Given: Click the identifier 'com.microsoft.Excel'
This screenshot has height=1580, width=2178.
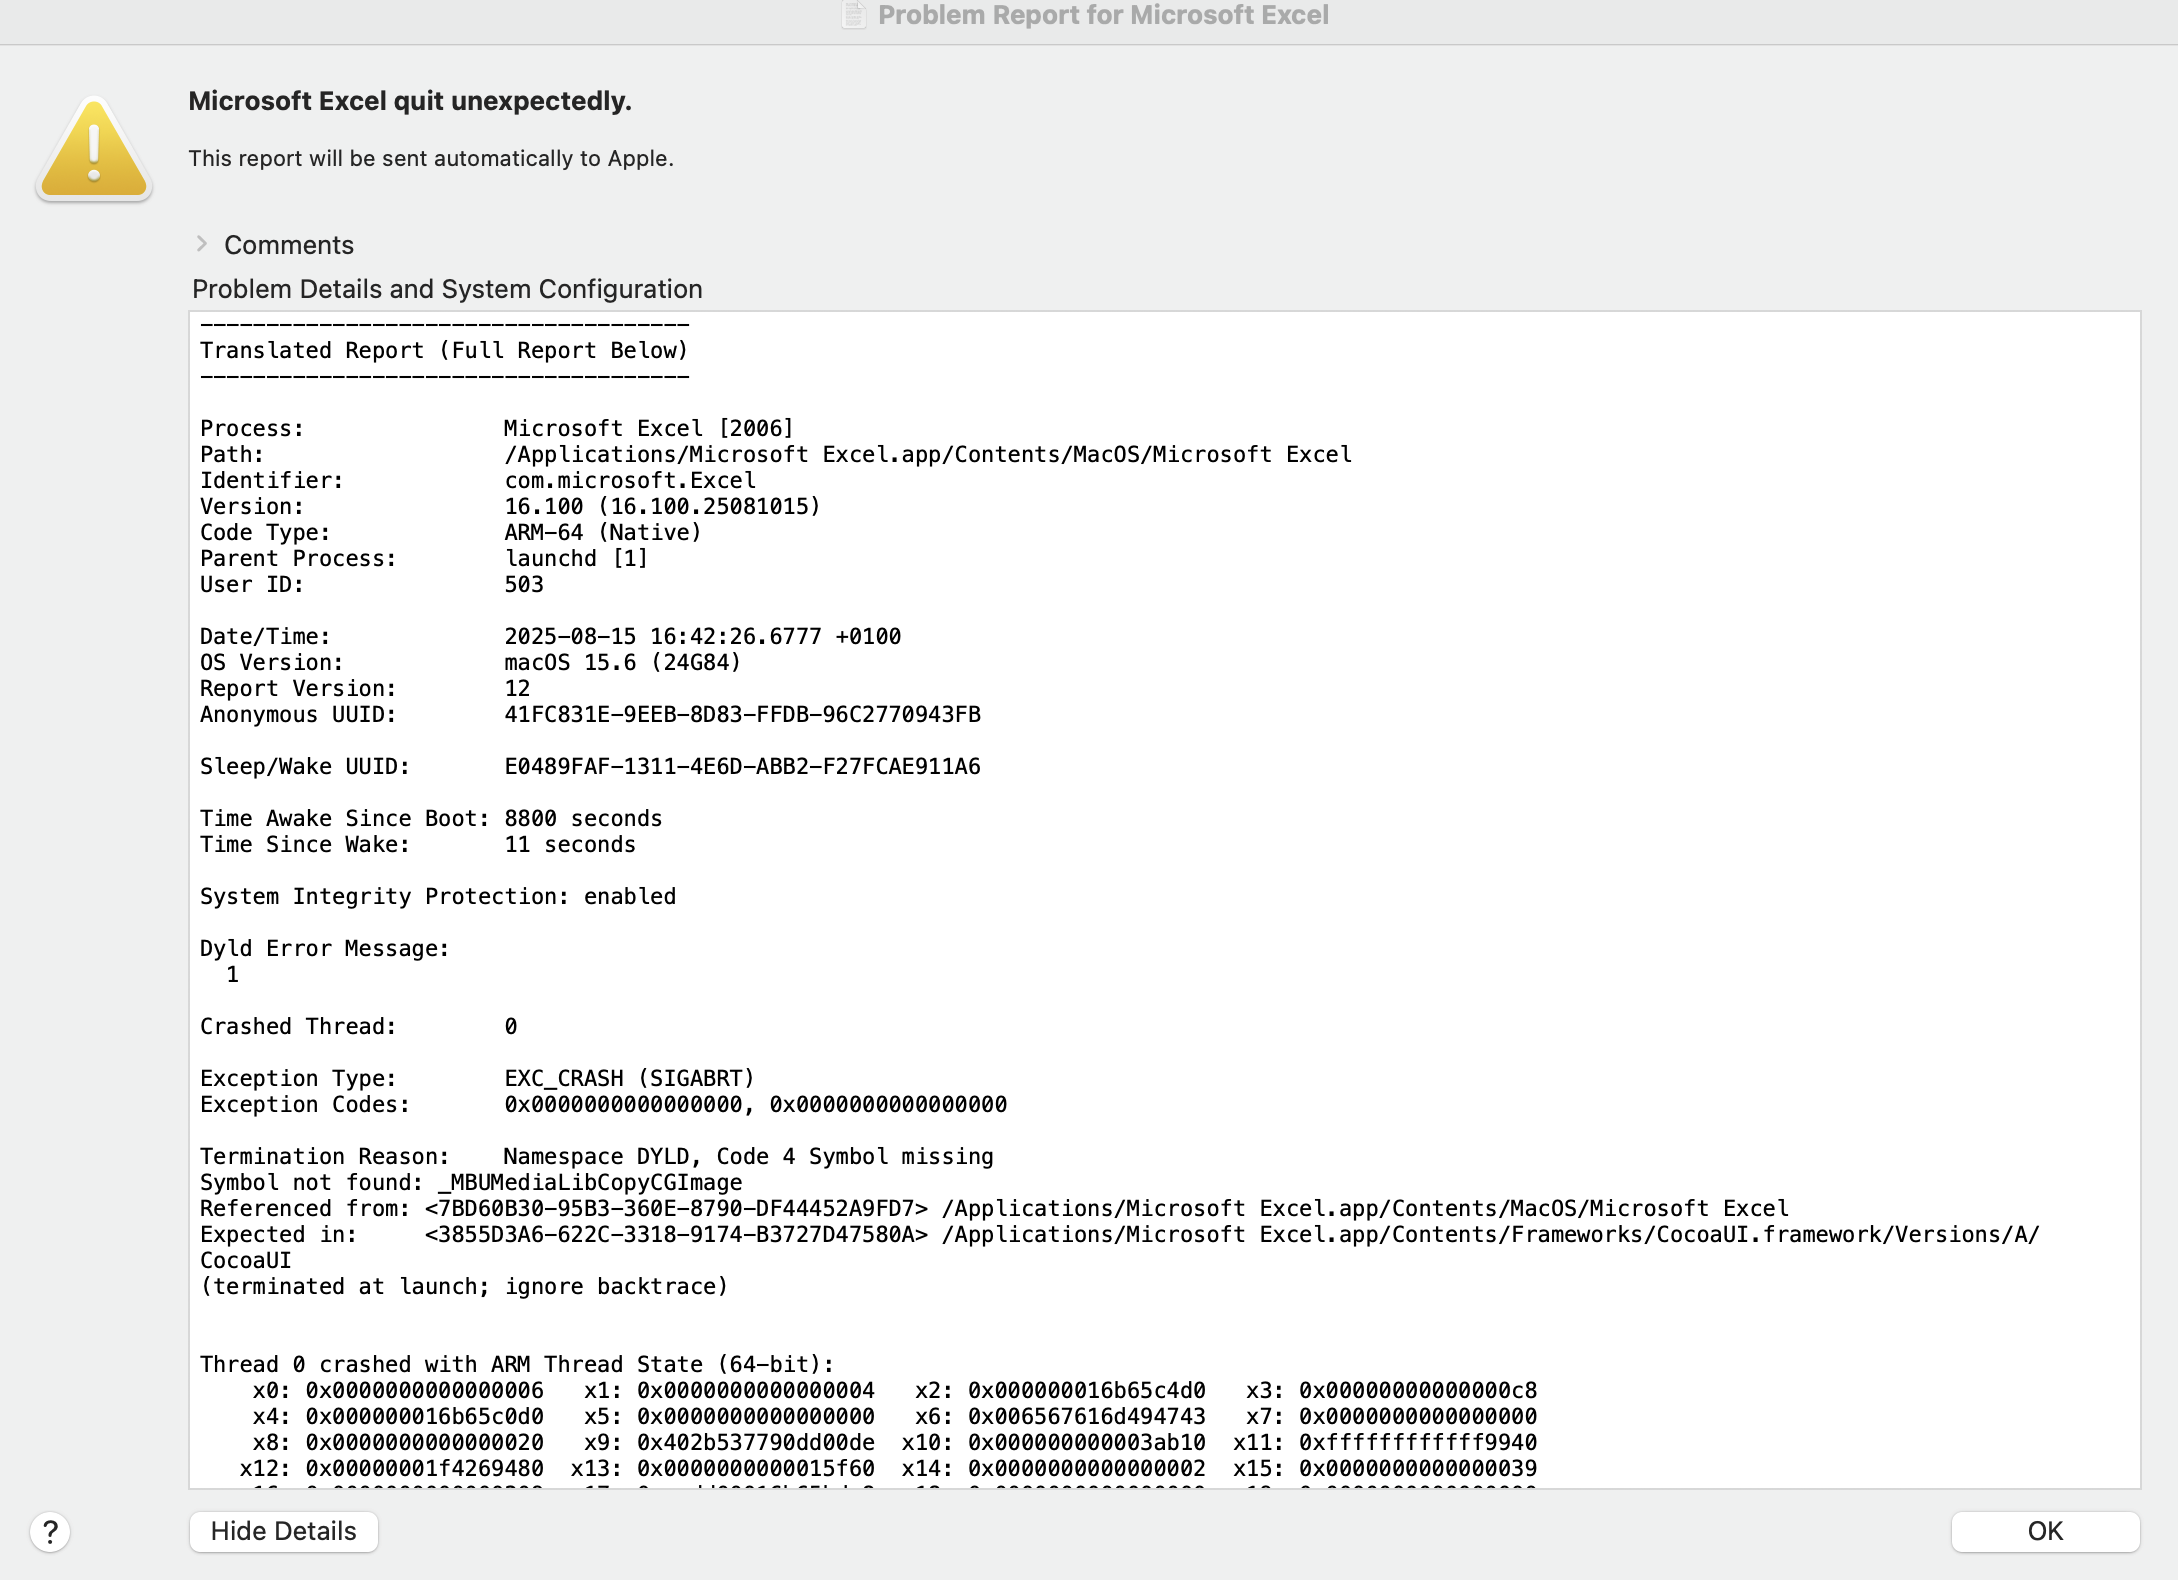Looking at the screenshot, I should [x=630, y=480].
